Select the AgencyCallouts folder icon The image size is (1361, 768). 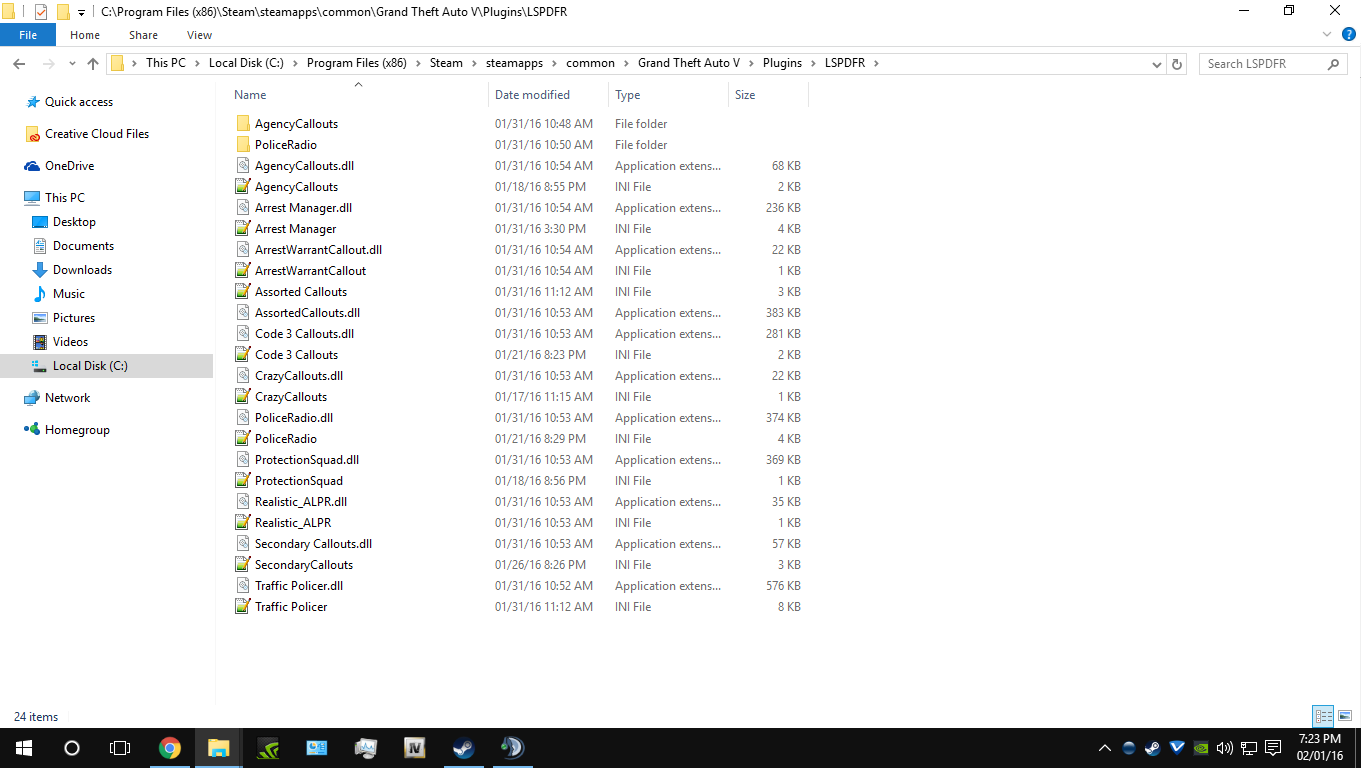coord(242,124)
